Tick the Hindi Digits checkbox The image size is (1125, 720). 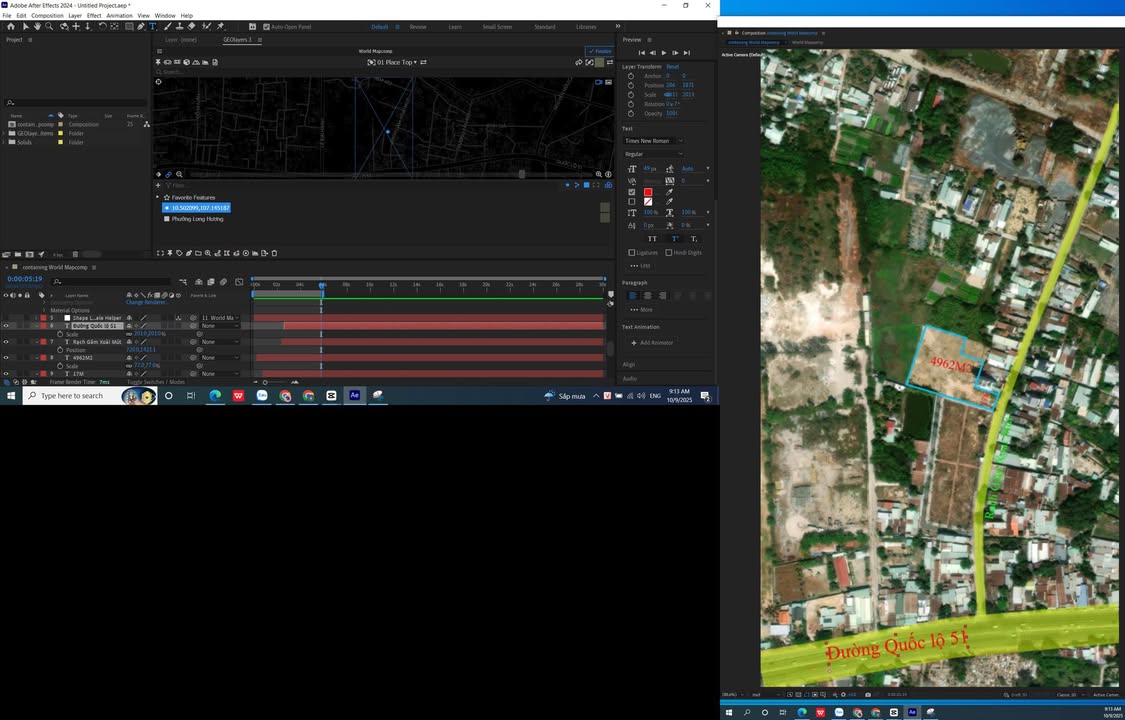(669, 253)
